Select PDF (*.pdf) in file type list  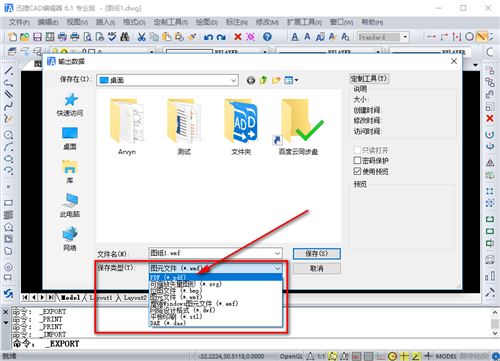click(x=215, y=277)
